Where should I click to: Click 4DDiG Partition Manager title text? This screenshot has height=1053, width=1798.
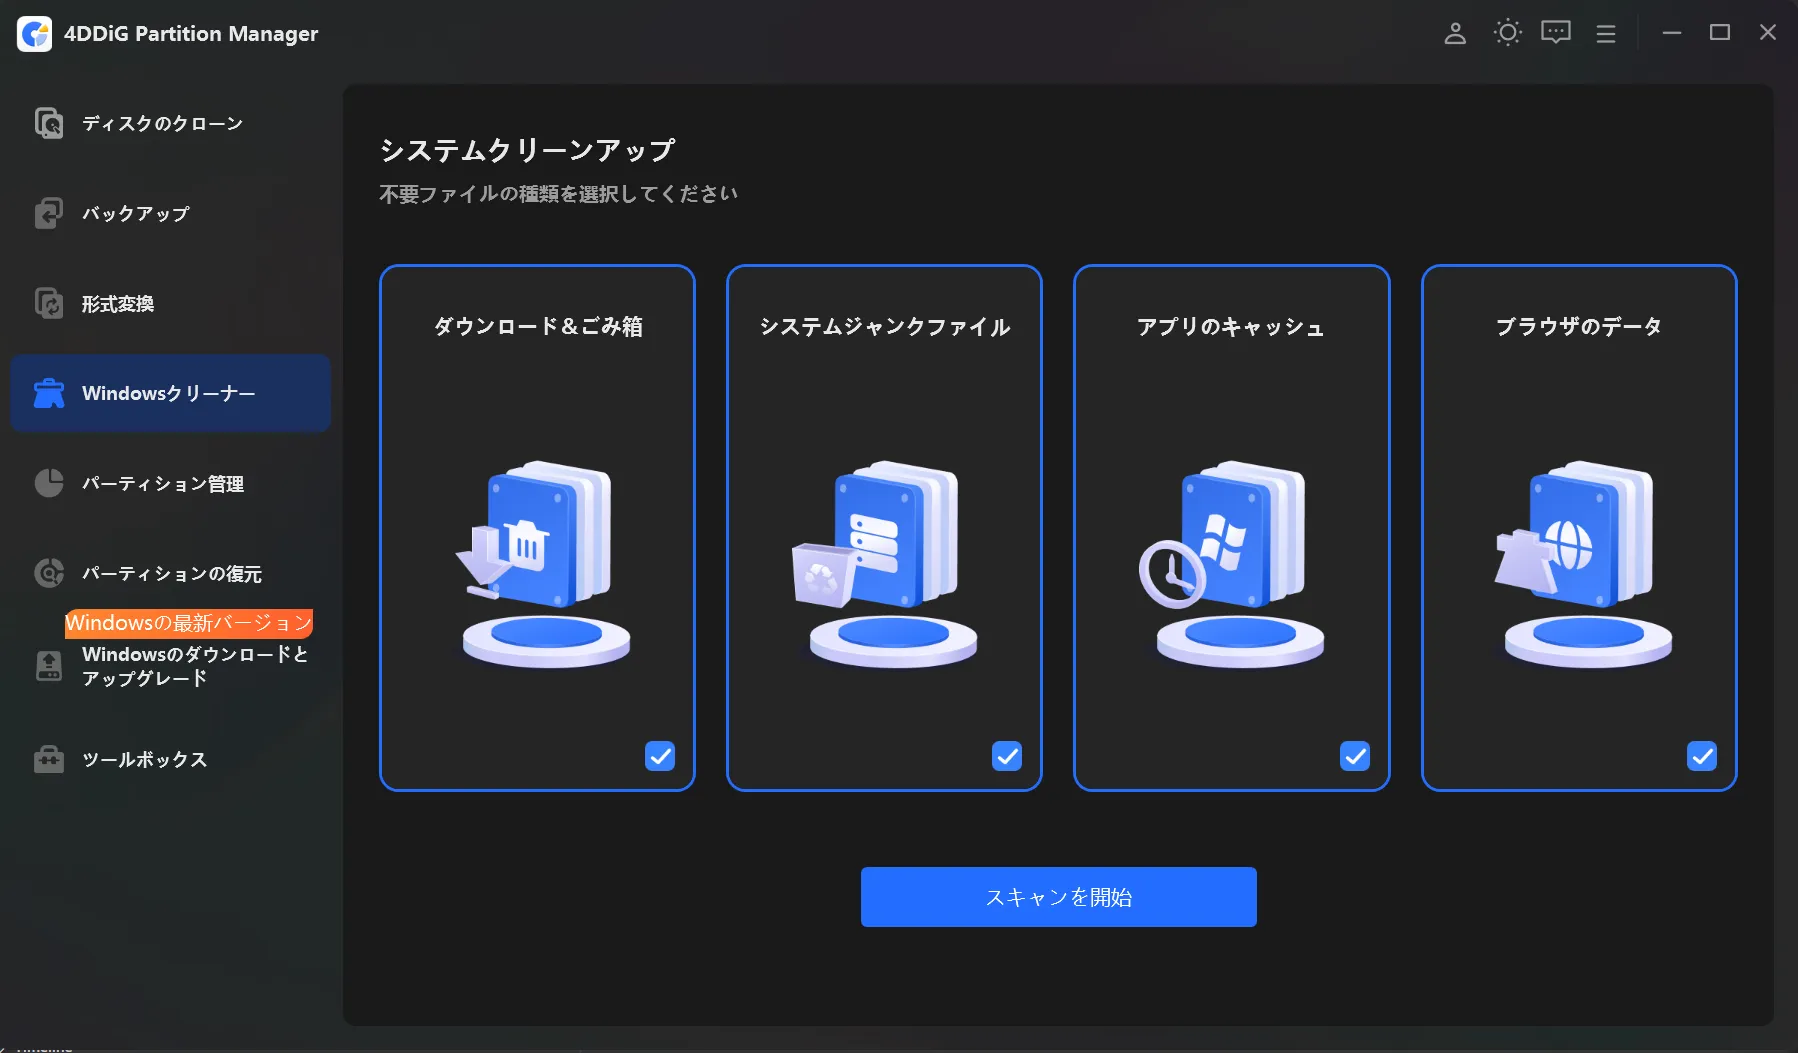pos(191,34)
